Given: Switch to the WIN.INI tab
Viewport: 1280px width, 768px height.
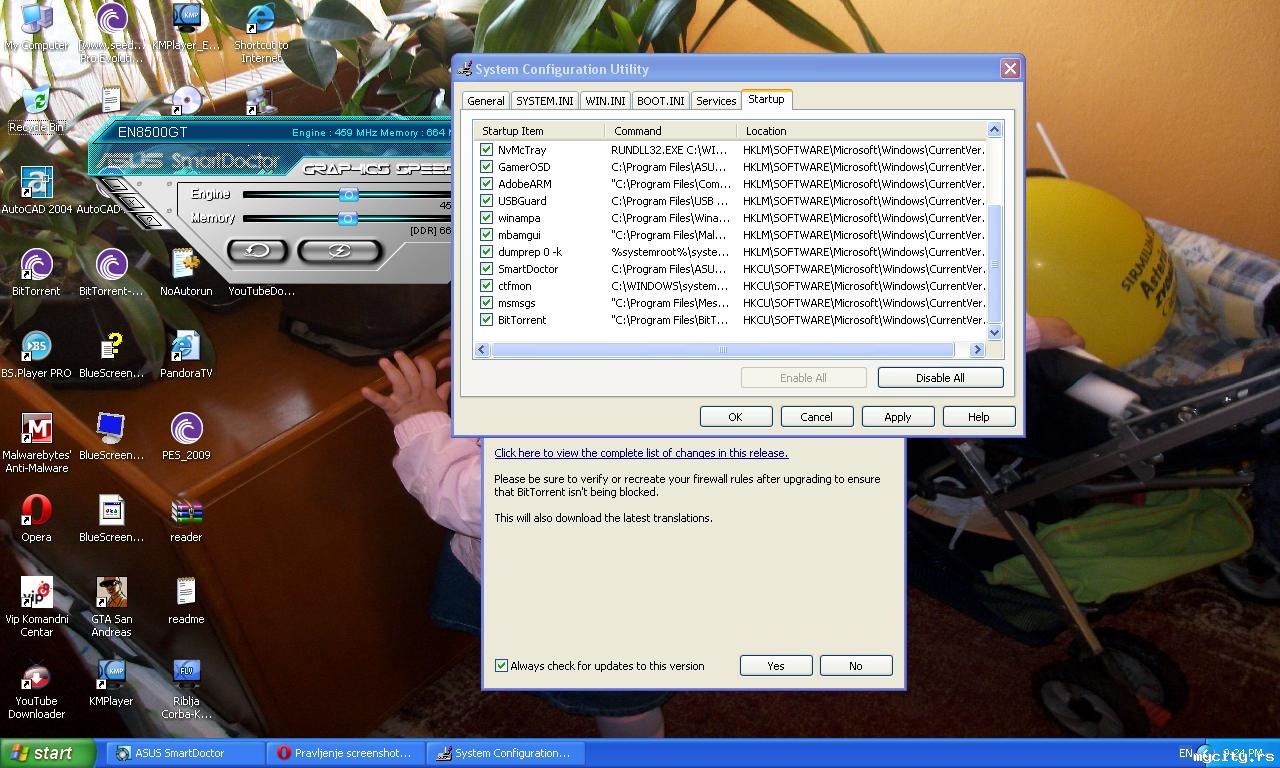Looking at the screenshot, I should (x=605, y=101).
